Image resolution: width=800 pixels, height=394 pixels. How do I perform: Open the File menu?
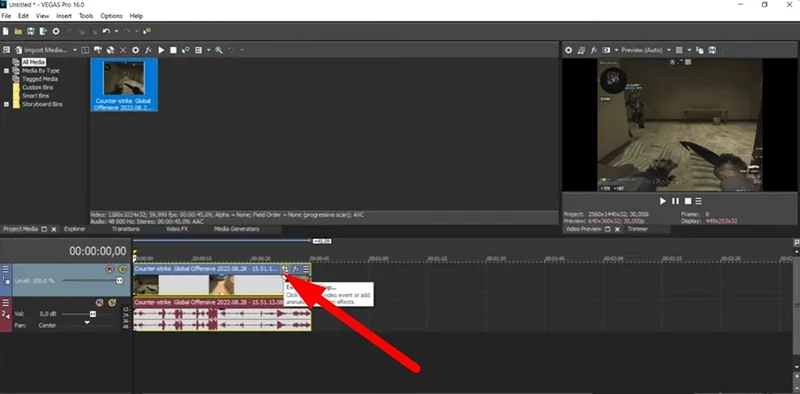(6, 16)
